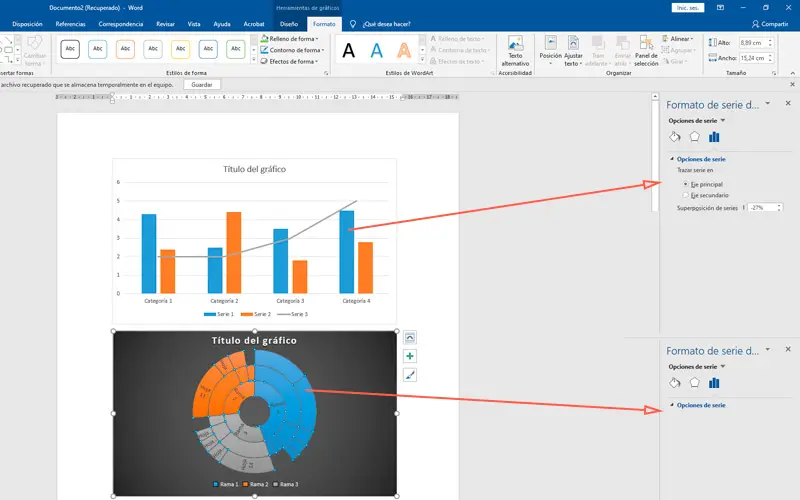Click Guardar in the recovered file bar
Screen dimensions: 800x500
pyautogui.click(x=202, y=85)
